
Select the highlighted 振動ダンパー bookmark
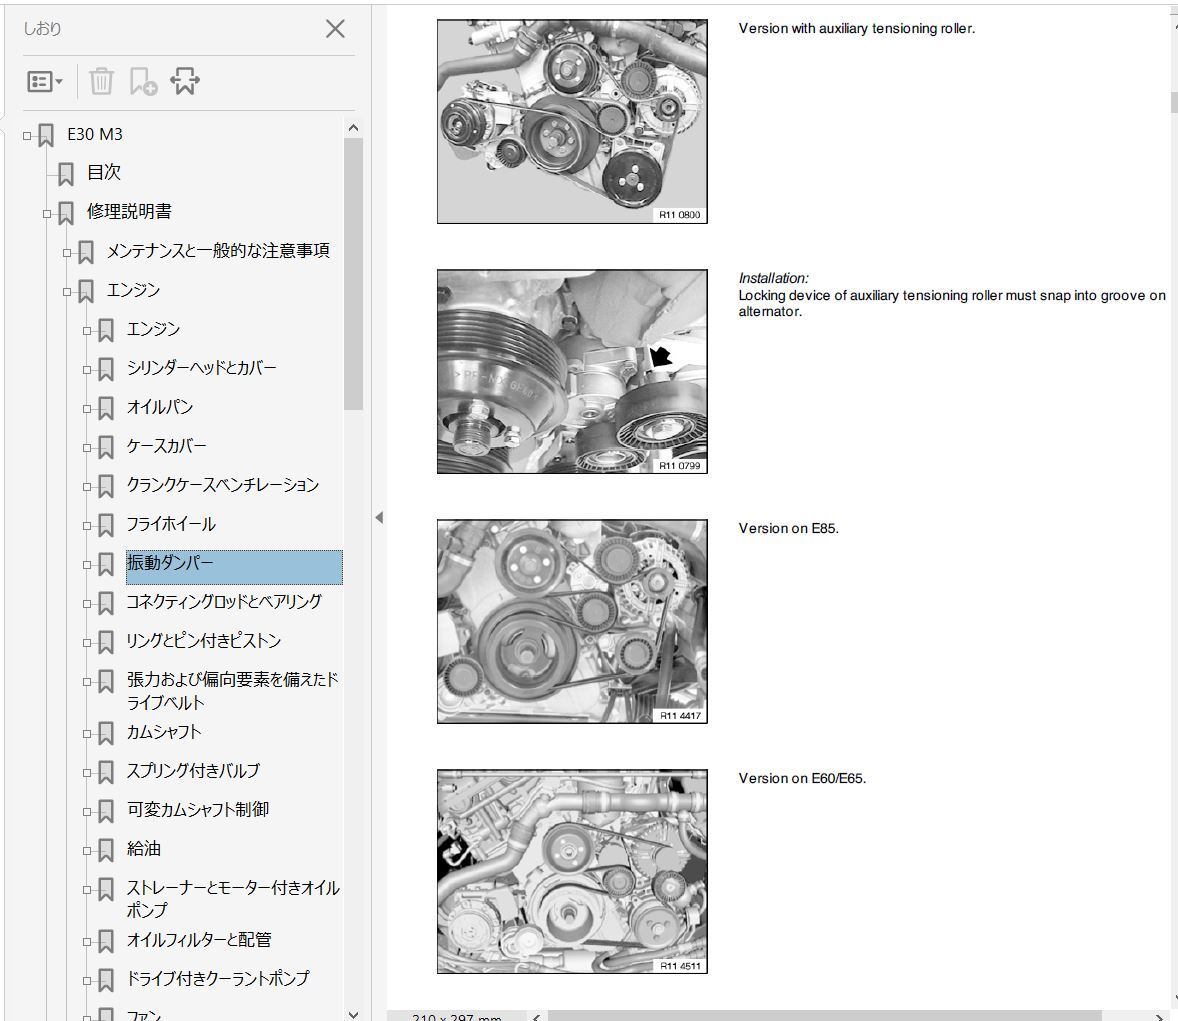(x=234, y=566)
